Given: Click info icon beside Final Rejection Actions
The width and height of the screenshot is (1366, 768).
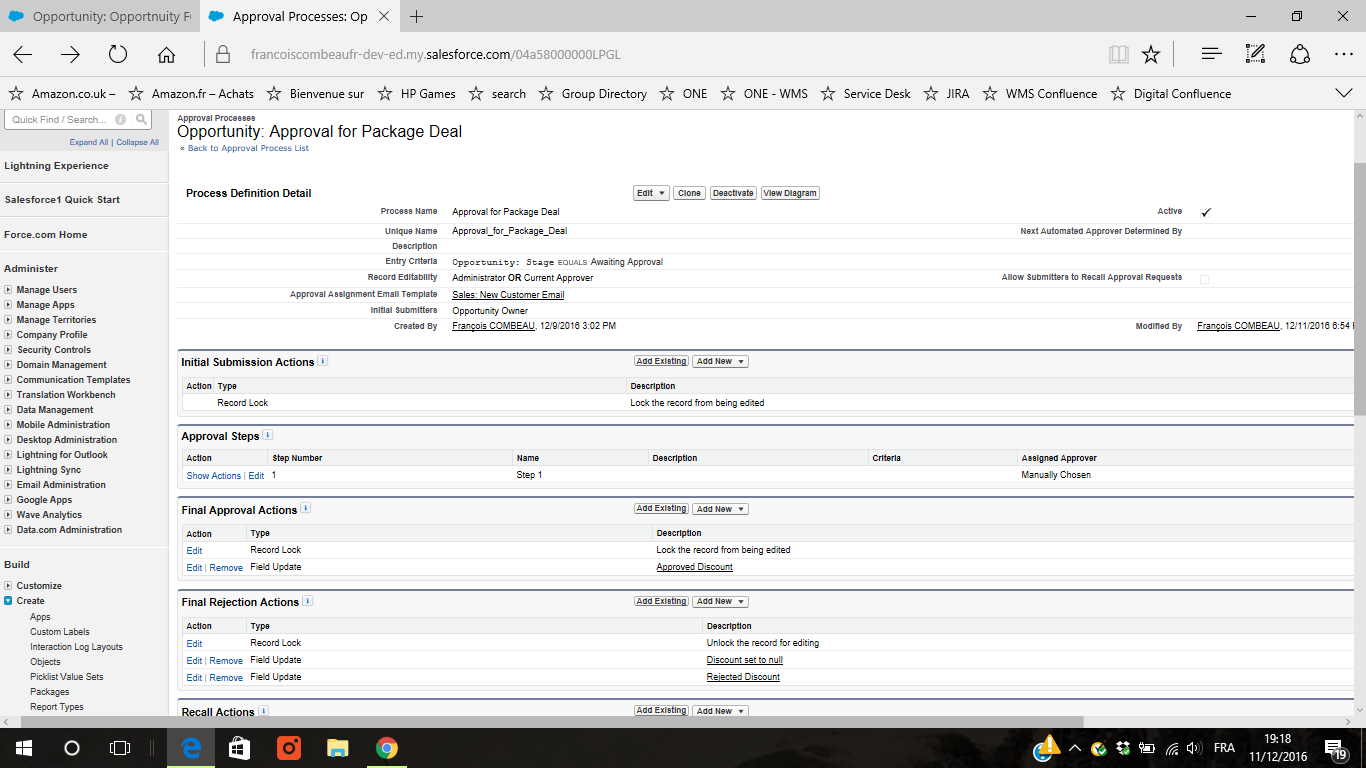Looking at the screenshot, I should (308, 601).
